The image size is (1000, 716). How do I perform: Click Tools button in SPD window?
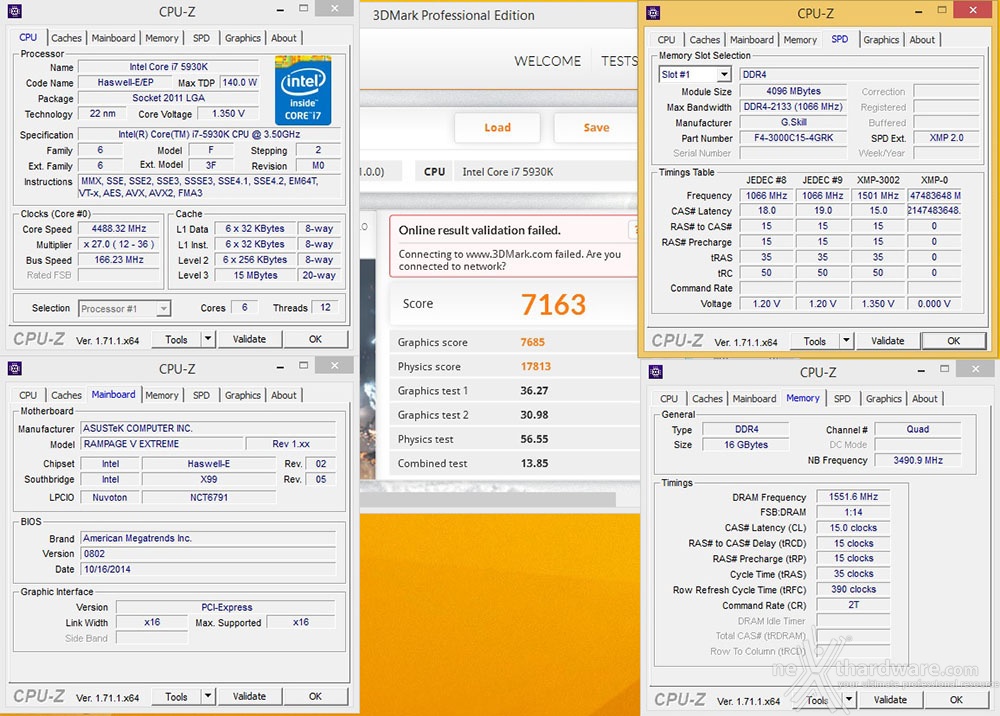click(815, 340)
